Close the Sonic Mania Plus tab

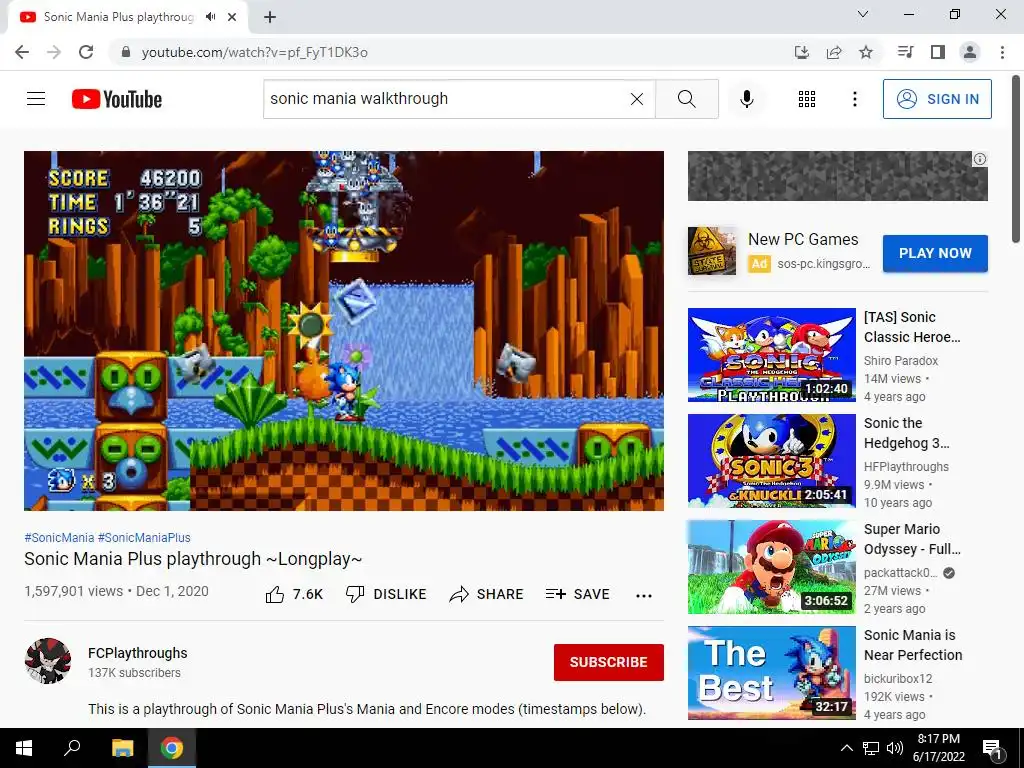tap(232, 17)
